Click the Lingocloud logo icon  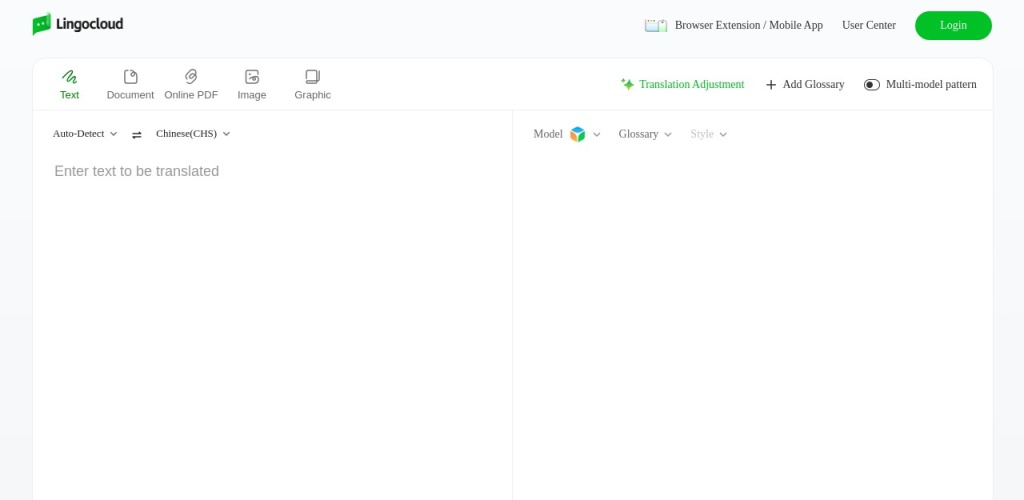click(x=41, y=24)
